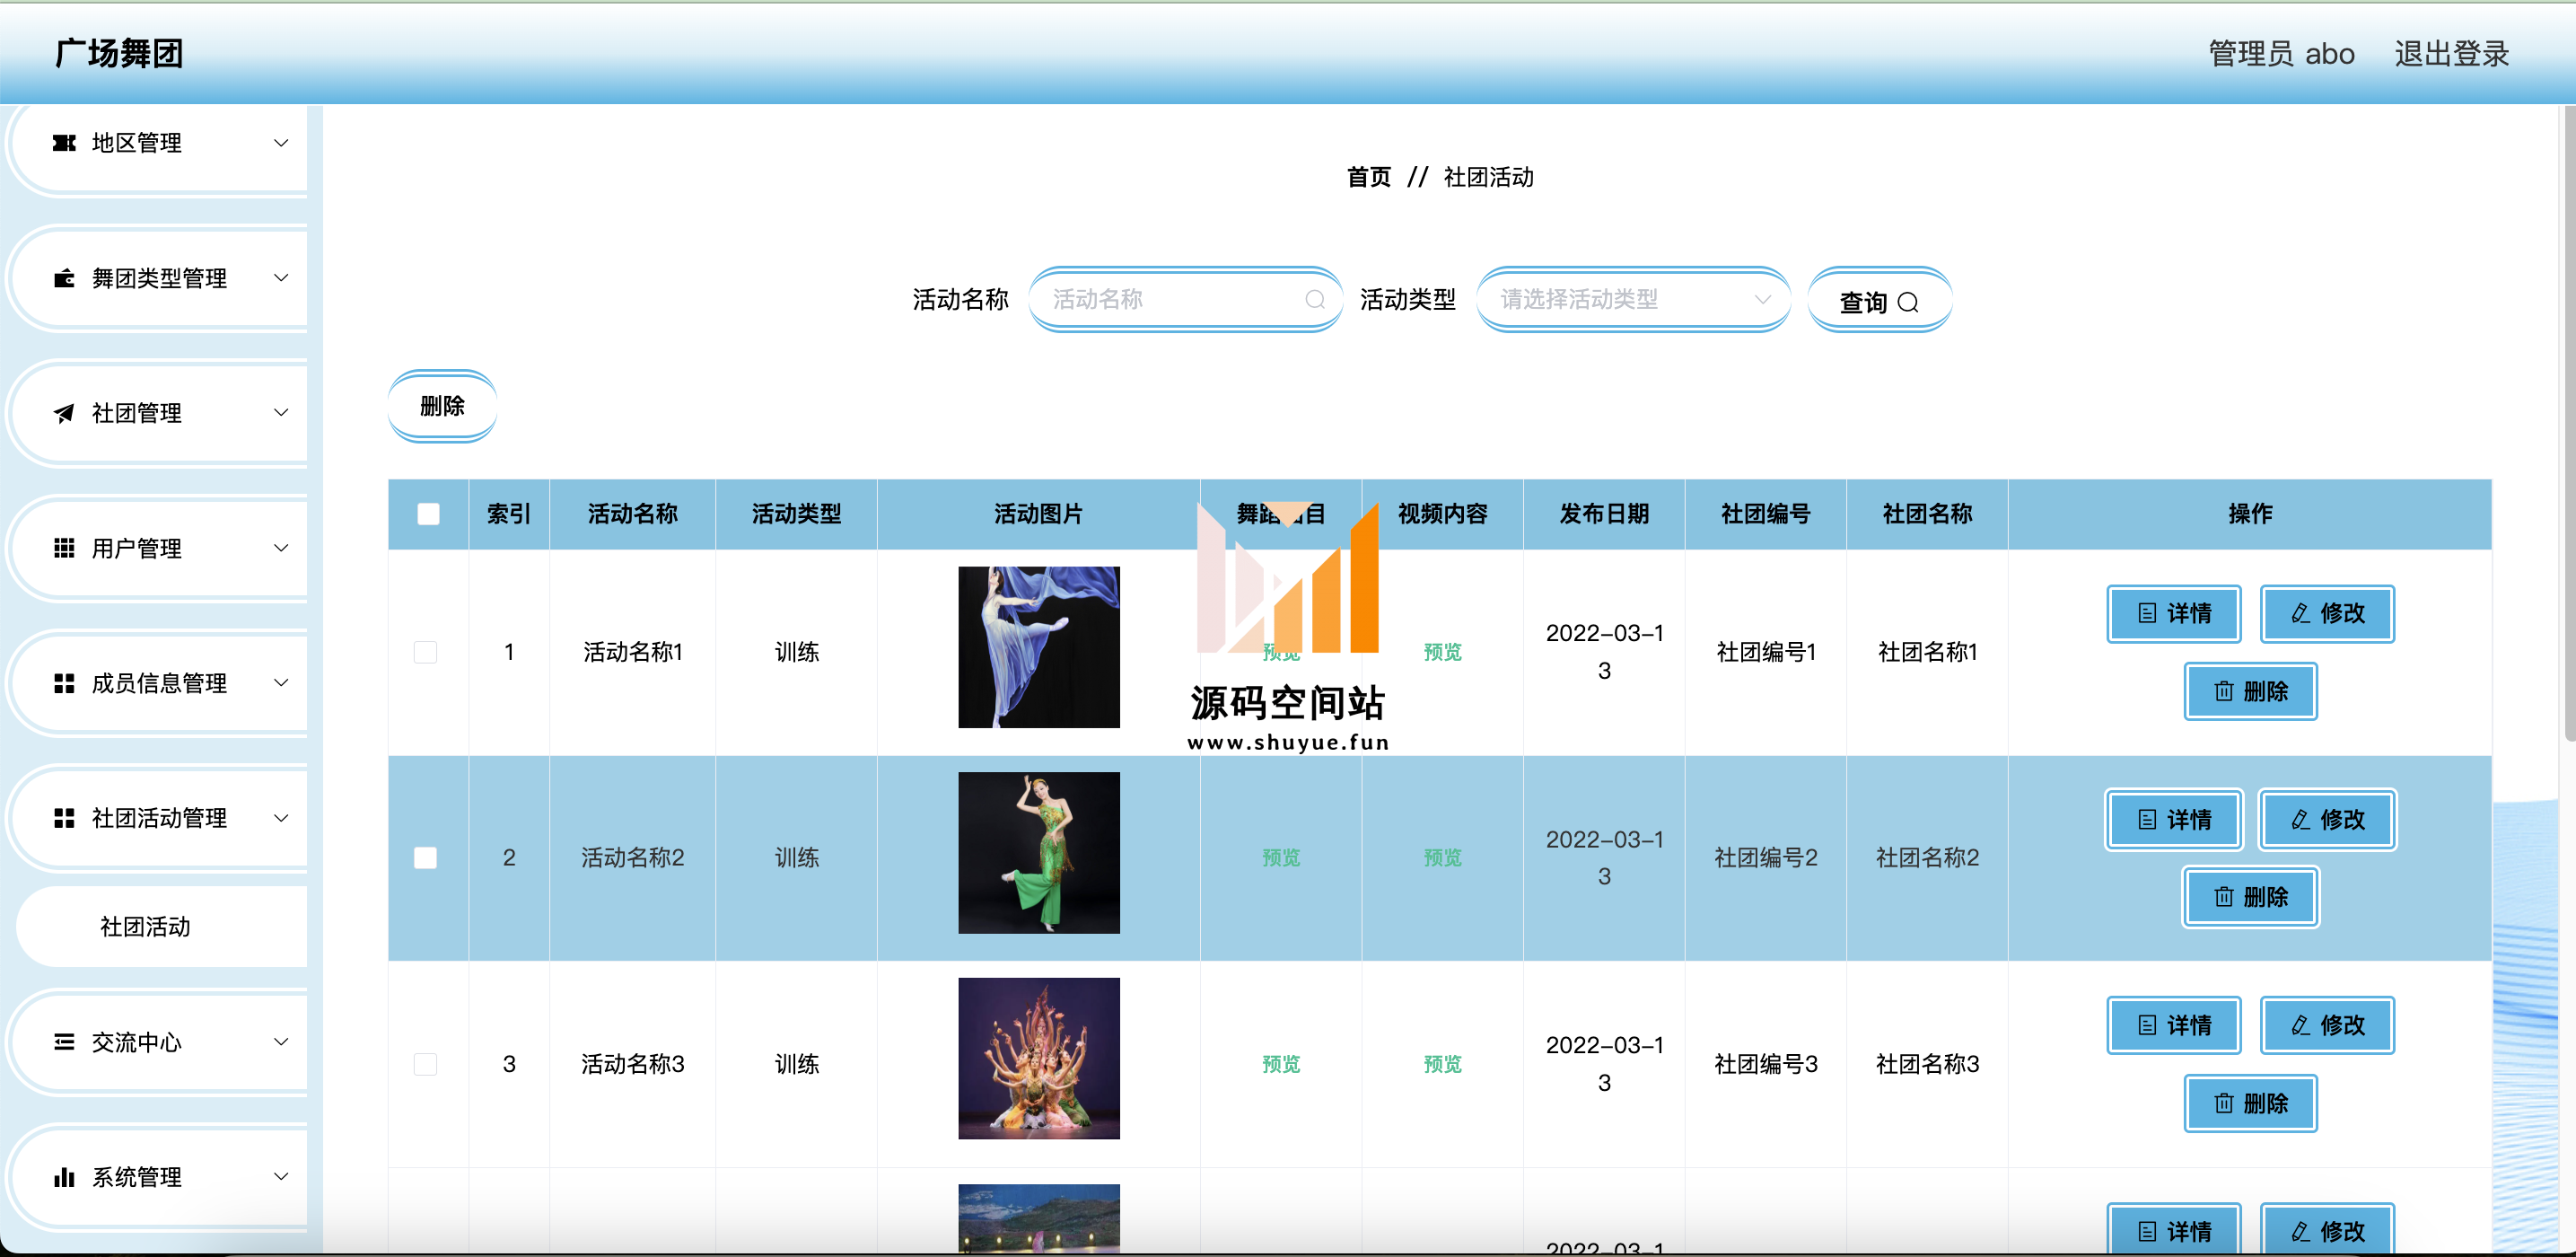Click the 系统管理 bar chart icon
Viewport: 2576px width, 1257px height.
[64, 1177]
